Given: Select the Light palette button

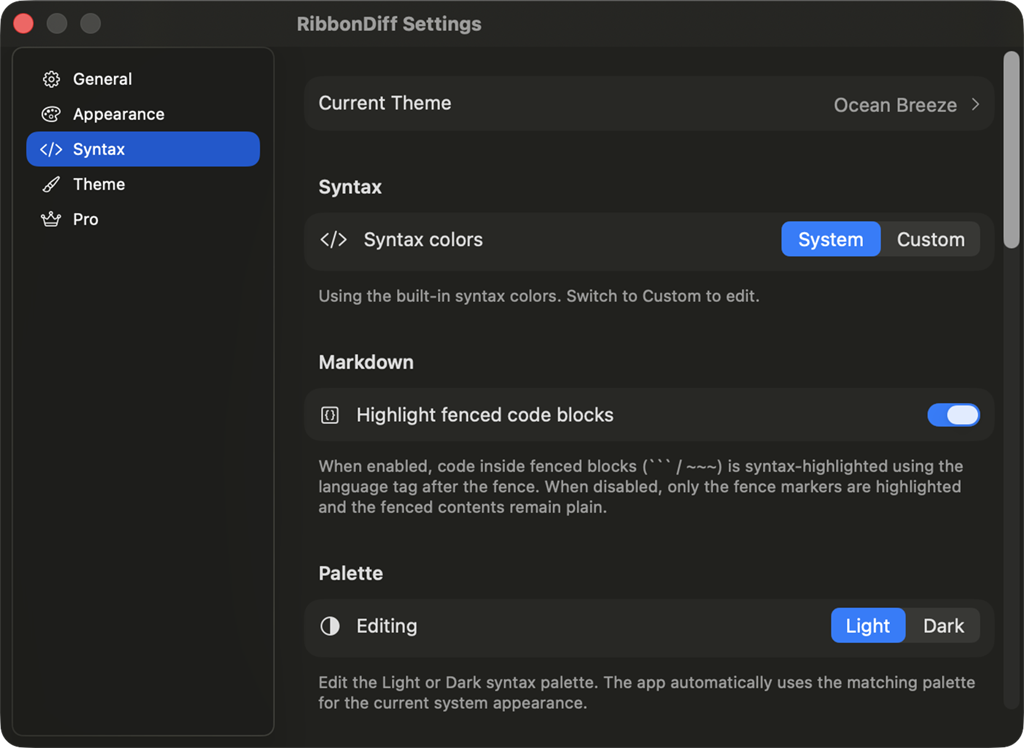Looking at the screenshot, I should 867,626.
